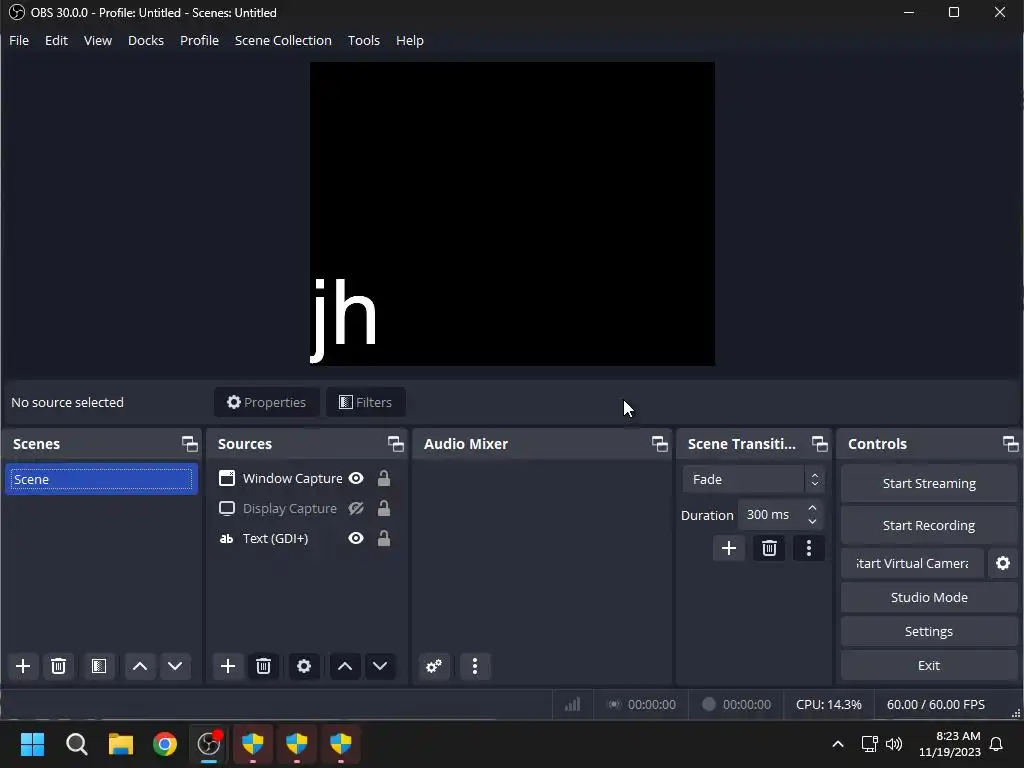1024x768 pixels.
Task: Open the Scene Collection menu
Action: 283,40
